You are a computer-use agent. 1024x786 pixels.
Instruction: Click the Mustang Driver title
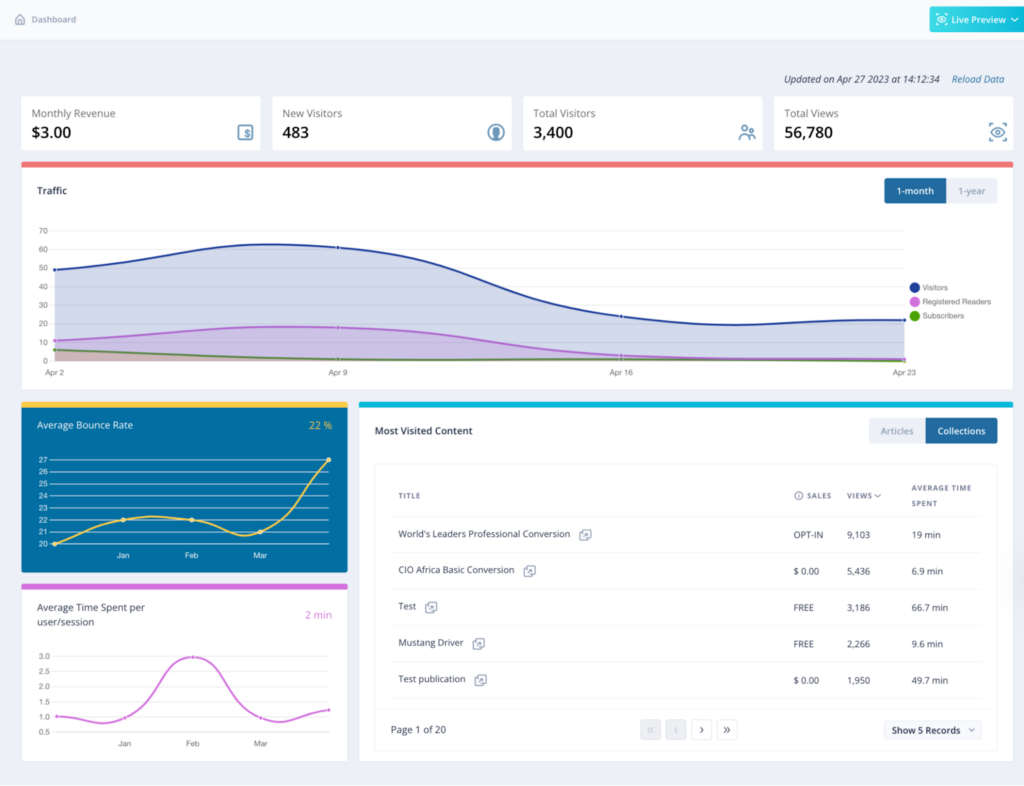(430, 643)
